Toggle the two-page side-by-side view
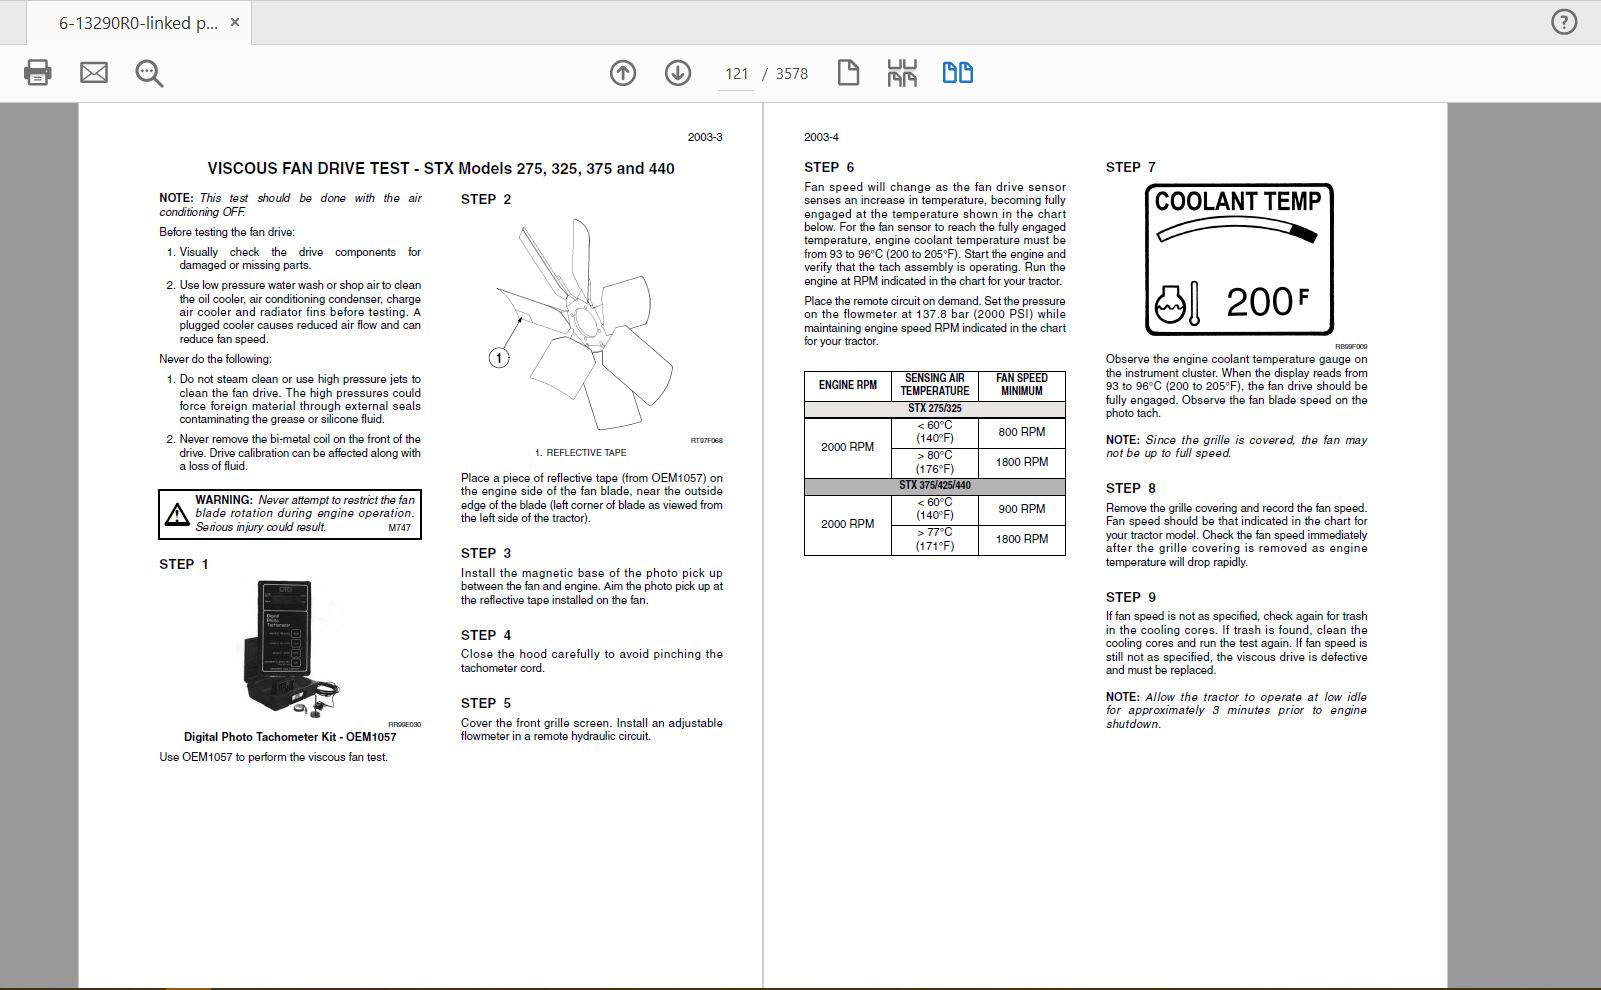Screen dimensions: 1601x990 pyautogui.click(x=958, y=73)
